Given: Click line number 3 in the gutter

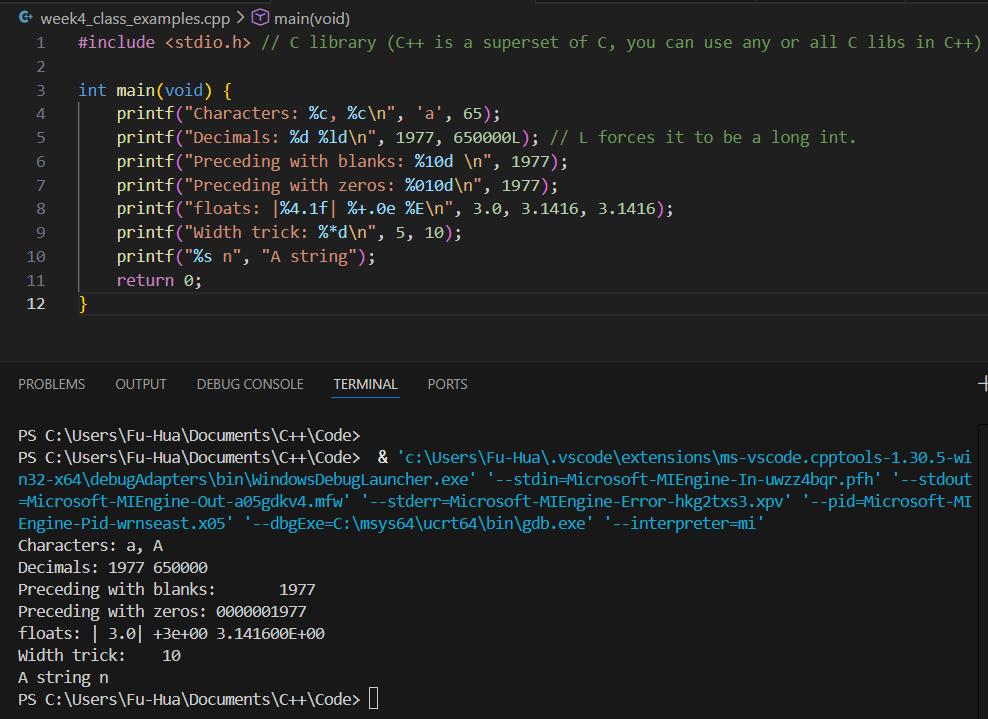Looking at the screenshot, I should click(40, 90).
